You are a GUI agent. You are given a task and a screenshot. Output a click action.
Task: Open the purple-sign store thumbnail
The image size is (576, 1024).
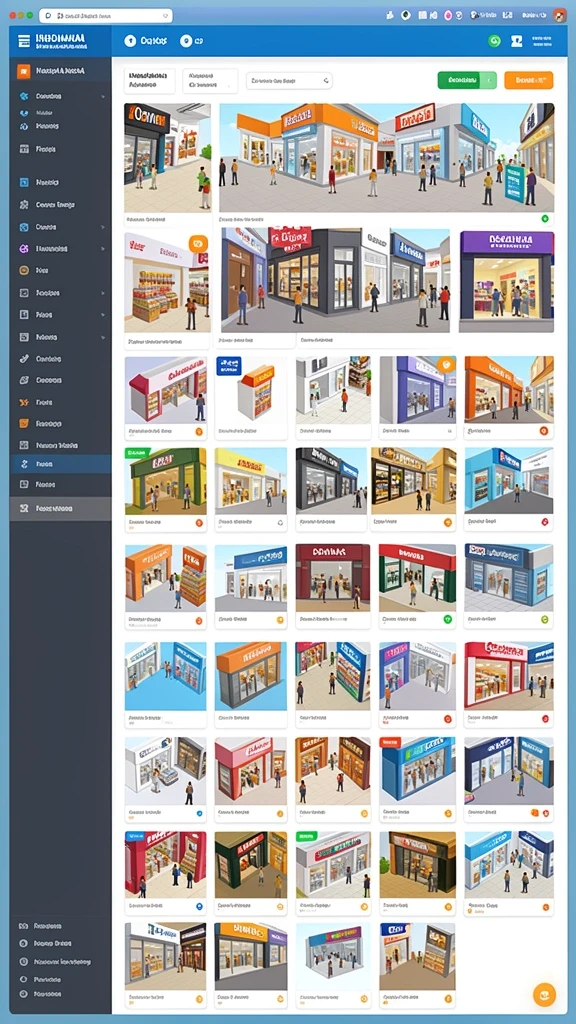point(507,281)
